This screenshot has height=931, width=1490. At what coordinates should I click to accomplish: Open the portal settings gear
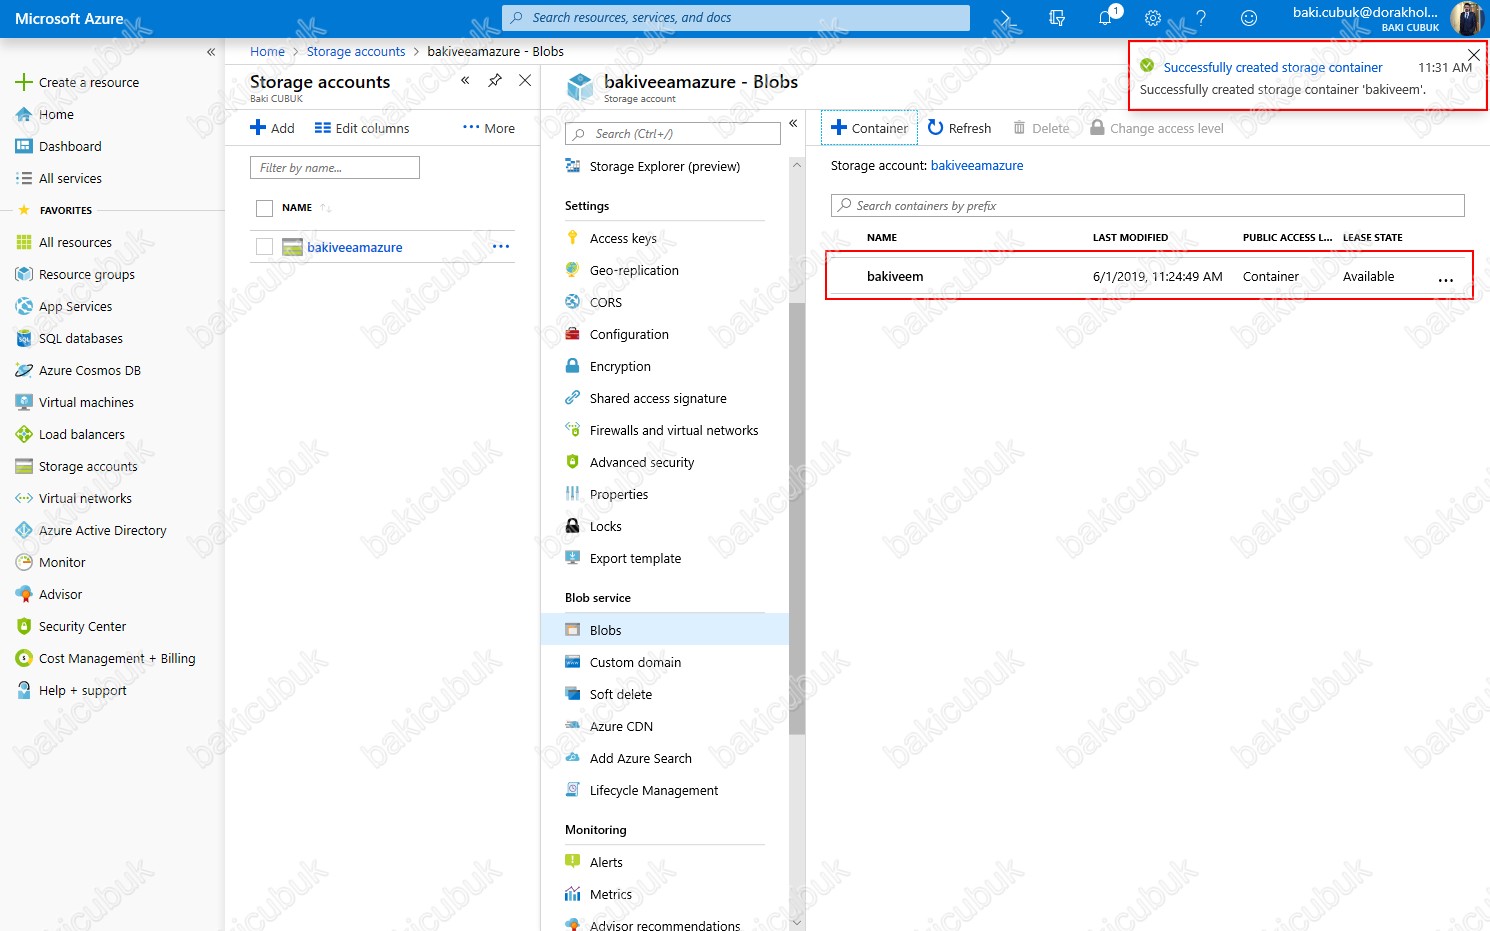tap(1153, 18)
